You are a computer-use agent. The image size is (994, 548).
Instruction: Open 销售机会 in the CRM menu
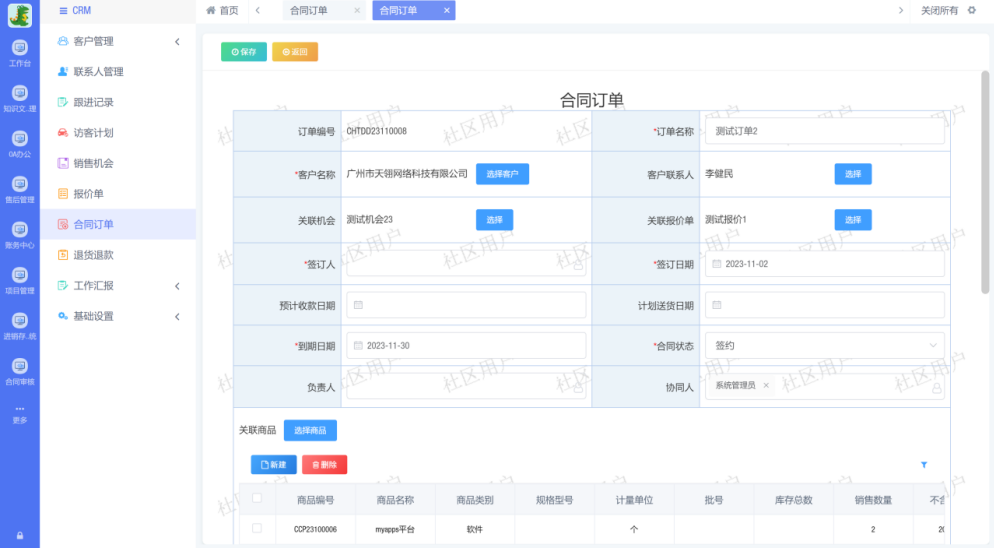coord(93,163)
